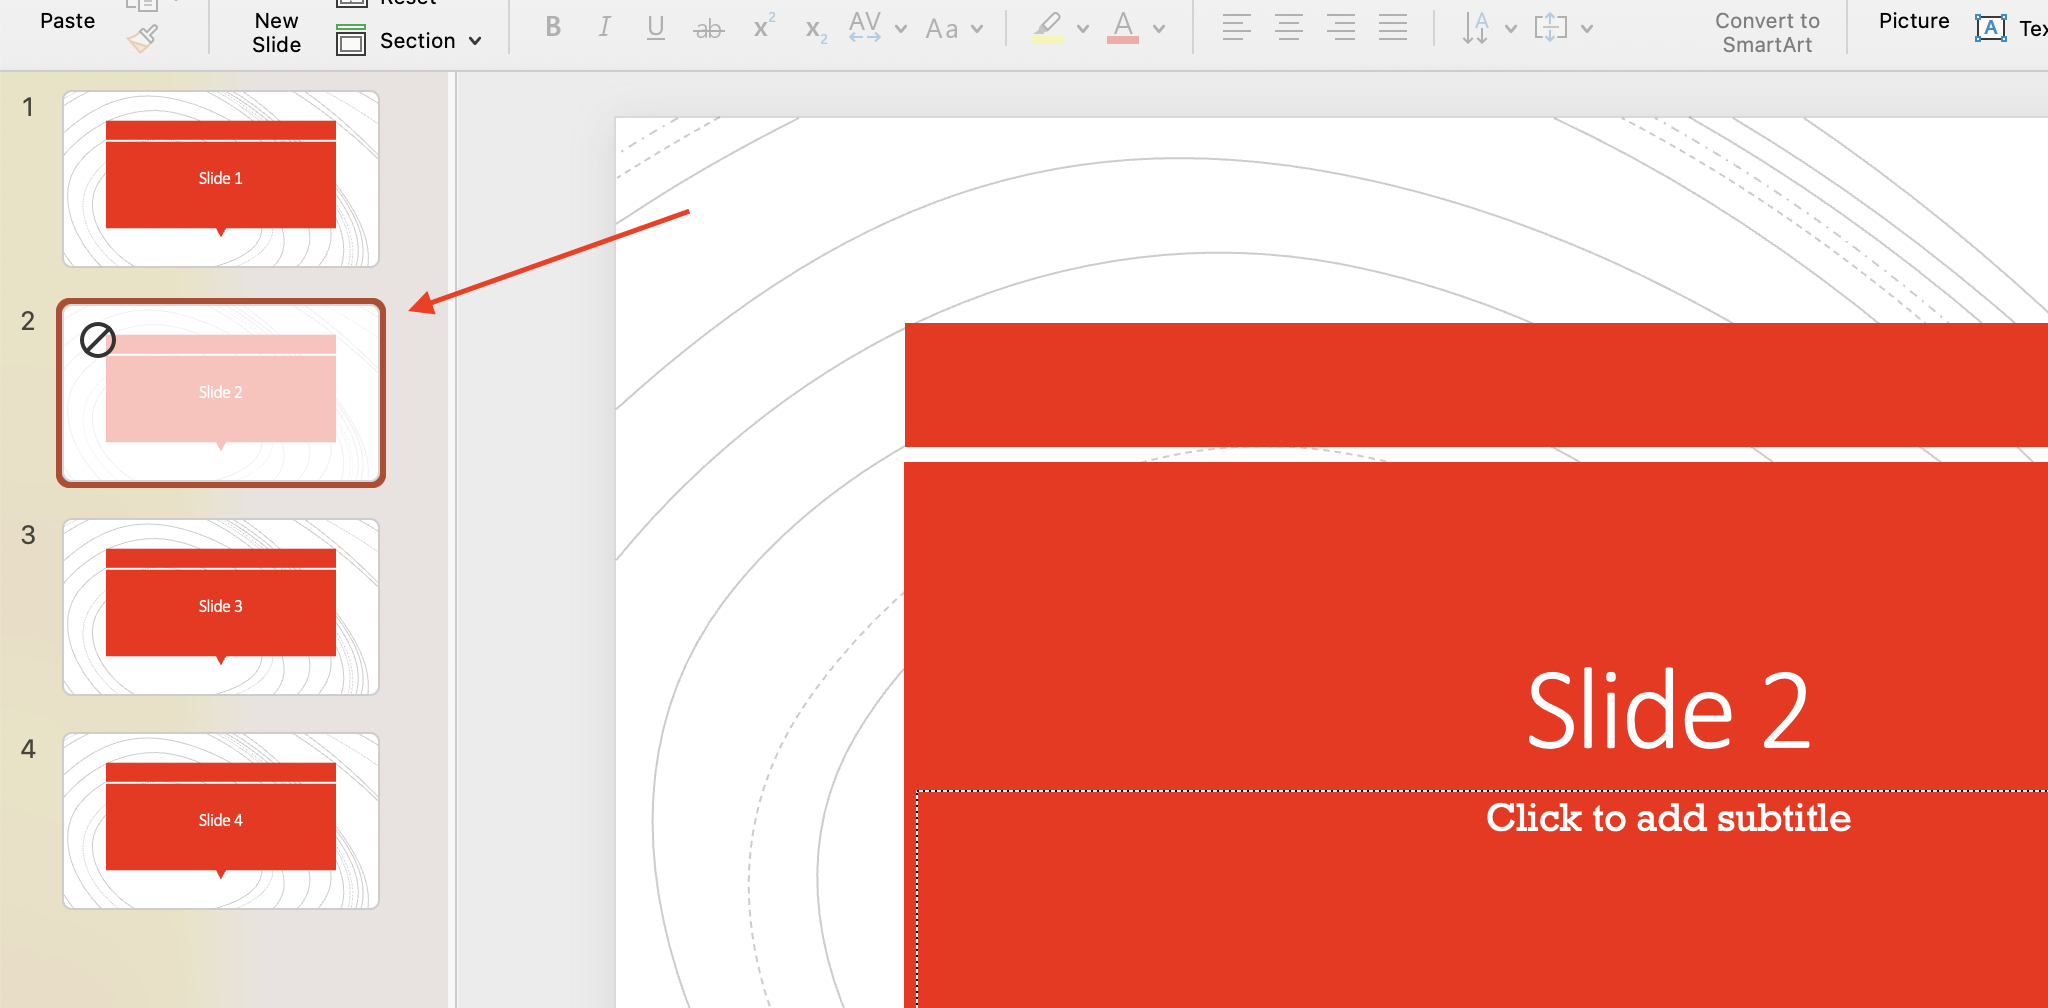This screenshot has height=1008, width=2048.
Task: Insert a Text Box
Action: coord(1991,28)
